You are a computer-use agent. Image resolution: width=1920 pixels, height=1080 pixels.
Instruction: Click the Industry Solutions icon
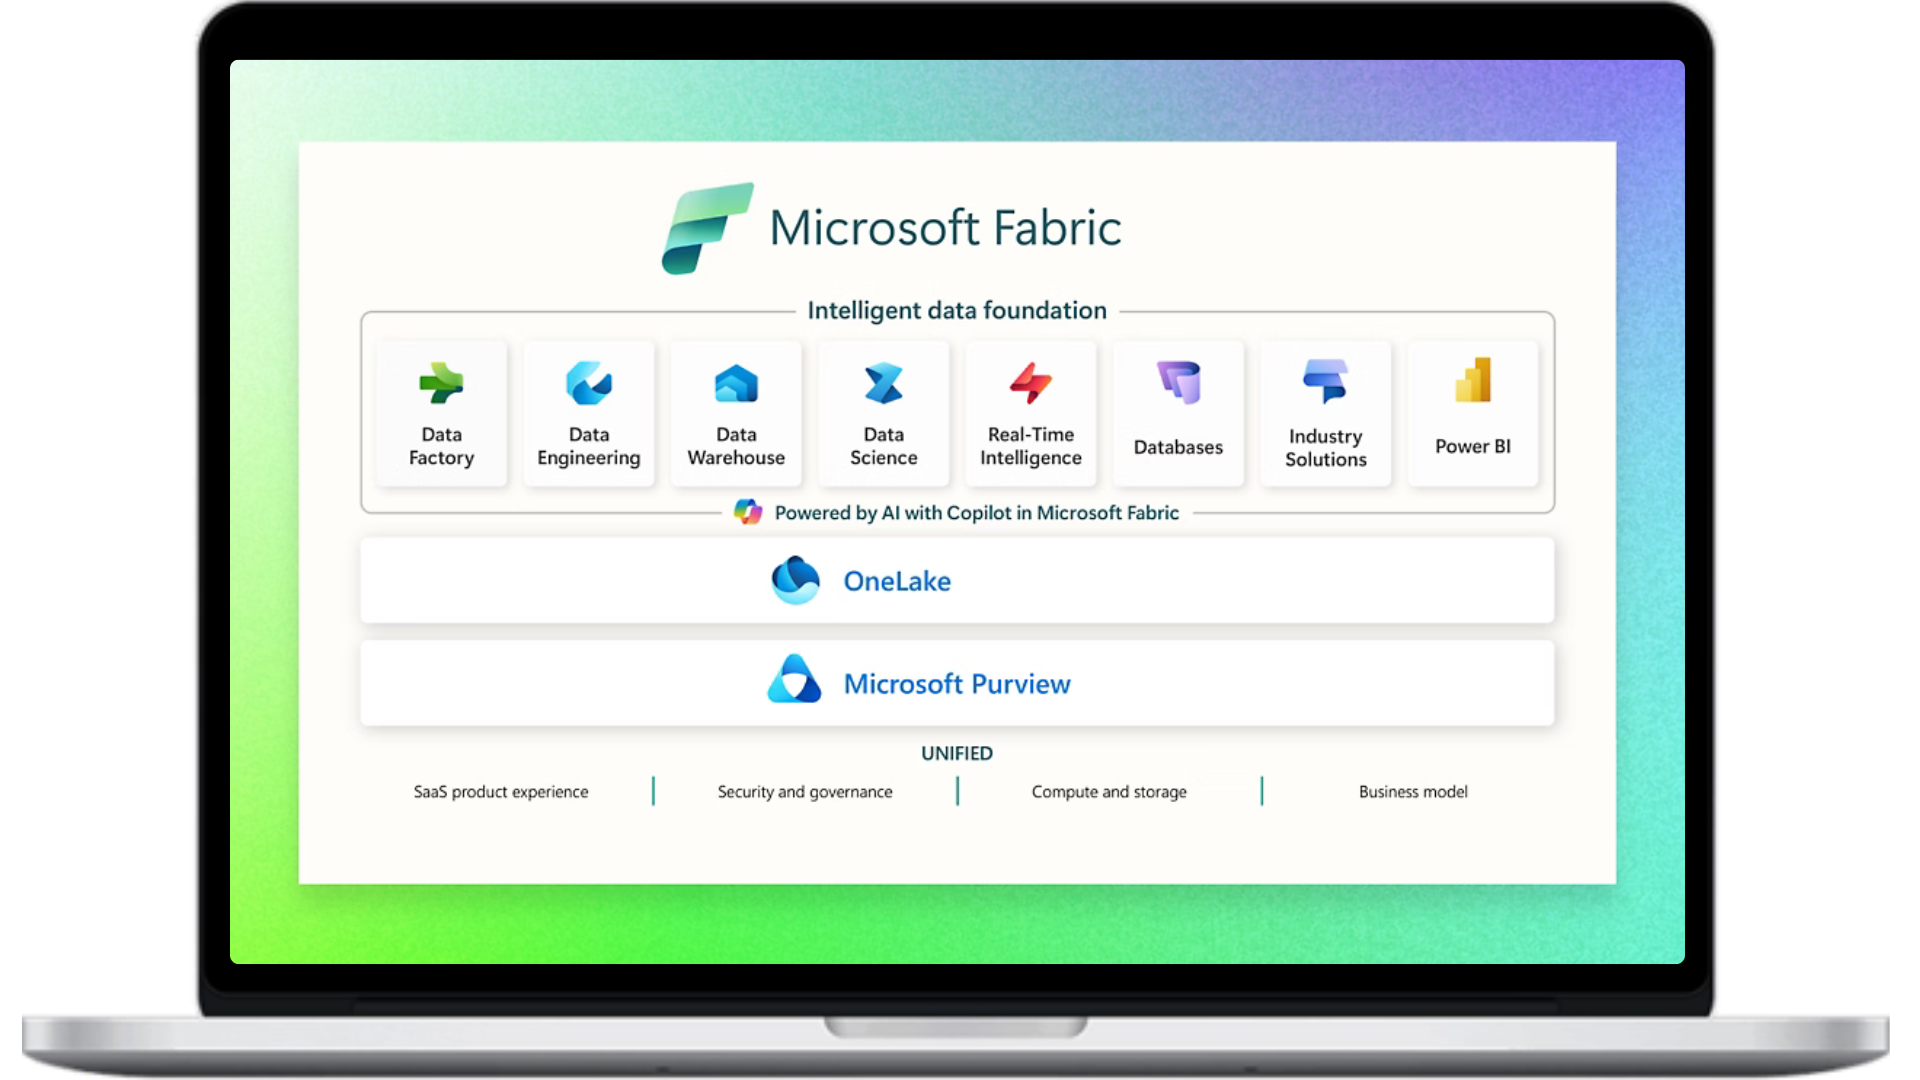click(1325, 381)
